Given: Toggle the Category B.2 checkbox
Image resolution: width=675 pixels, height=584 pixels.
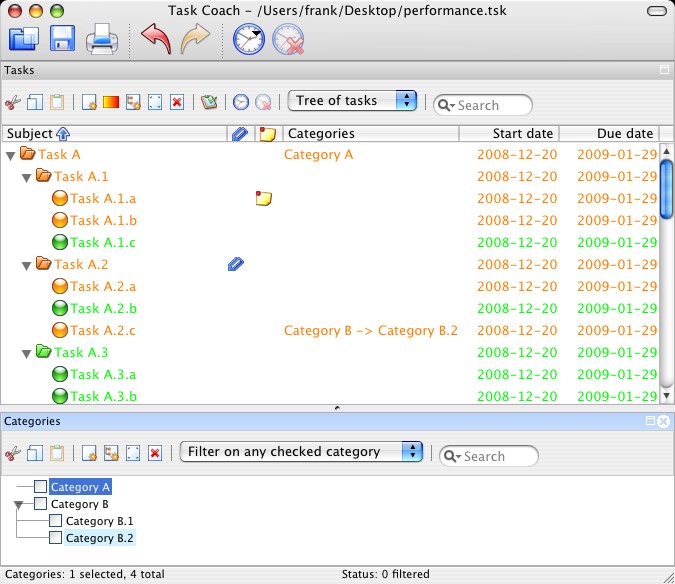Looking at the screenshot, I should 56,538.
